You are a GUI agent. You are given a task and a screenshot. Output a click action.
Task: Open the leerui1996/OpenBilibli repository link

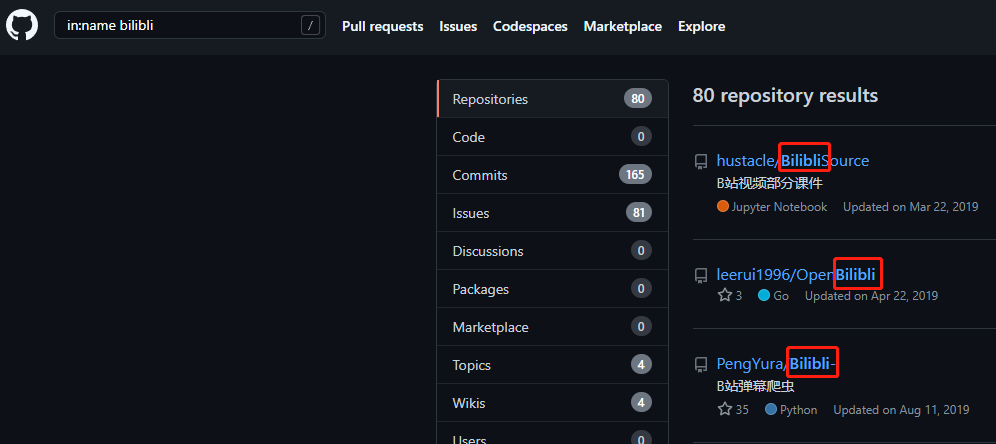(795, 275)
